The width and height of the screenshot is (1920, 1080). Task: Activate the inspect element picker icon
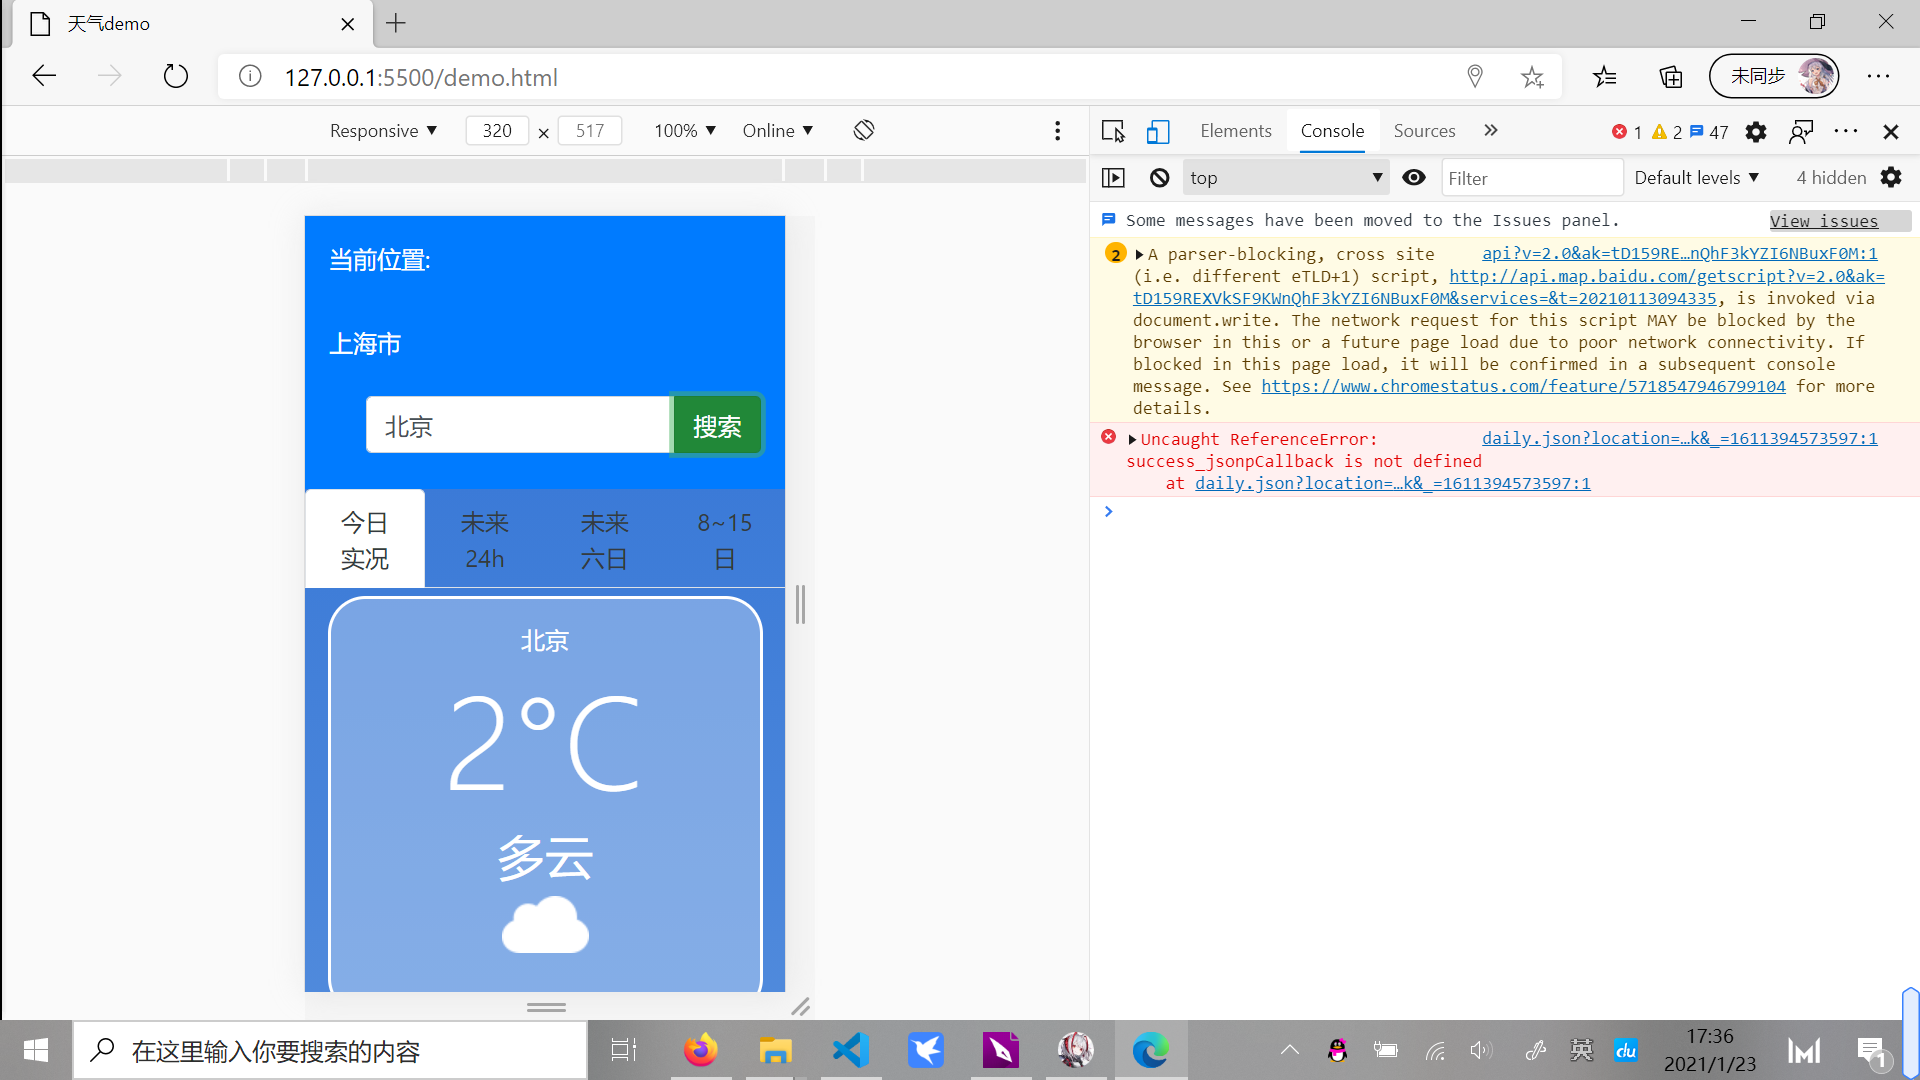click(x=1113, y=131)
